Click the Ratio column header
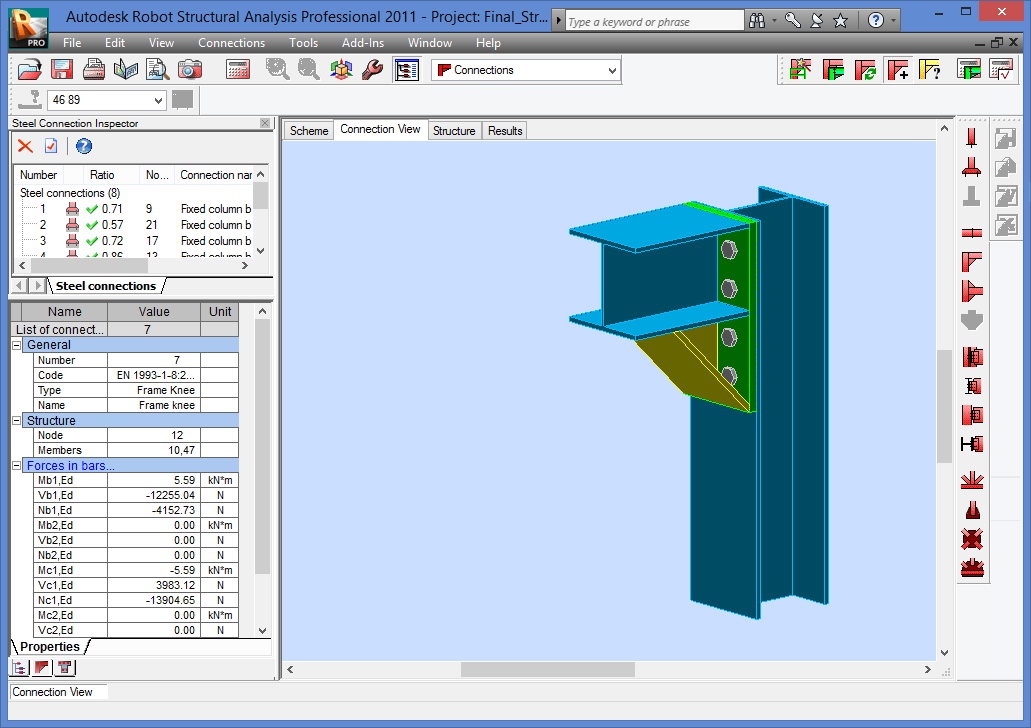The width and height of the screenshot is (1031, 728). [x=102, y=175]
